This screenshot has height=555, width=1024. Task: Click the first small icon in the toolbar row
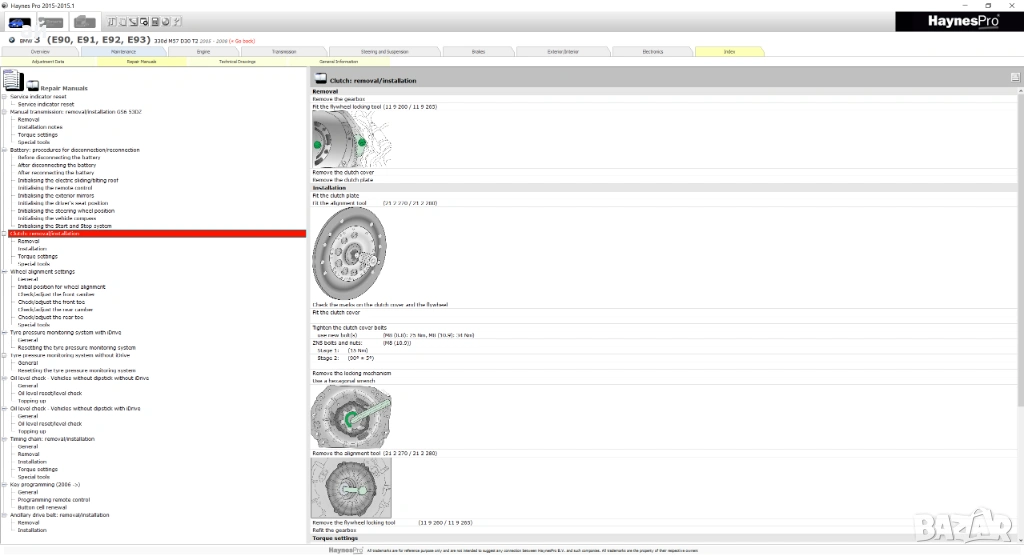110,21
